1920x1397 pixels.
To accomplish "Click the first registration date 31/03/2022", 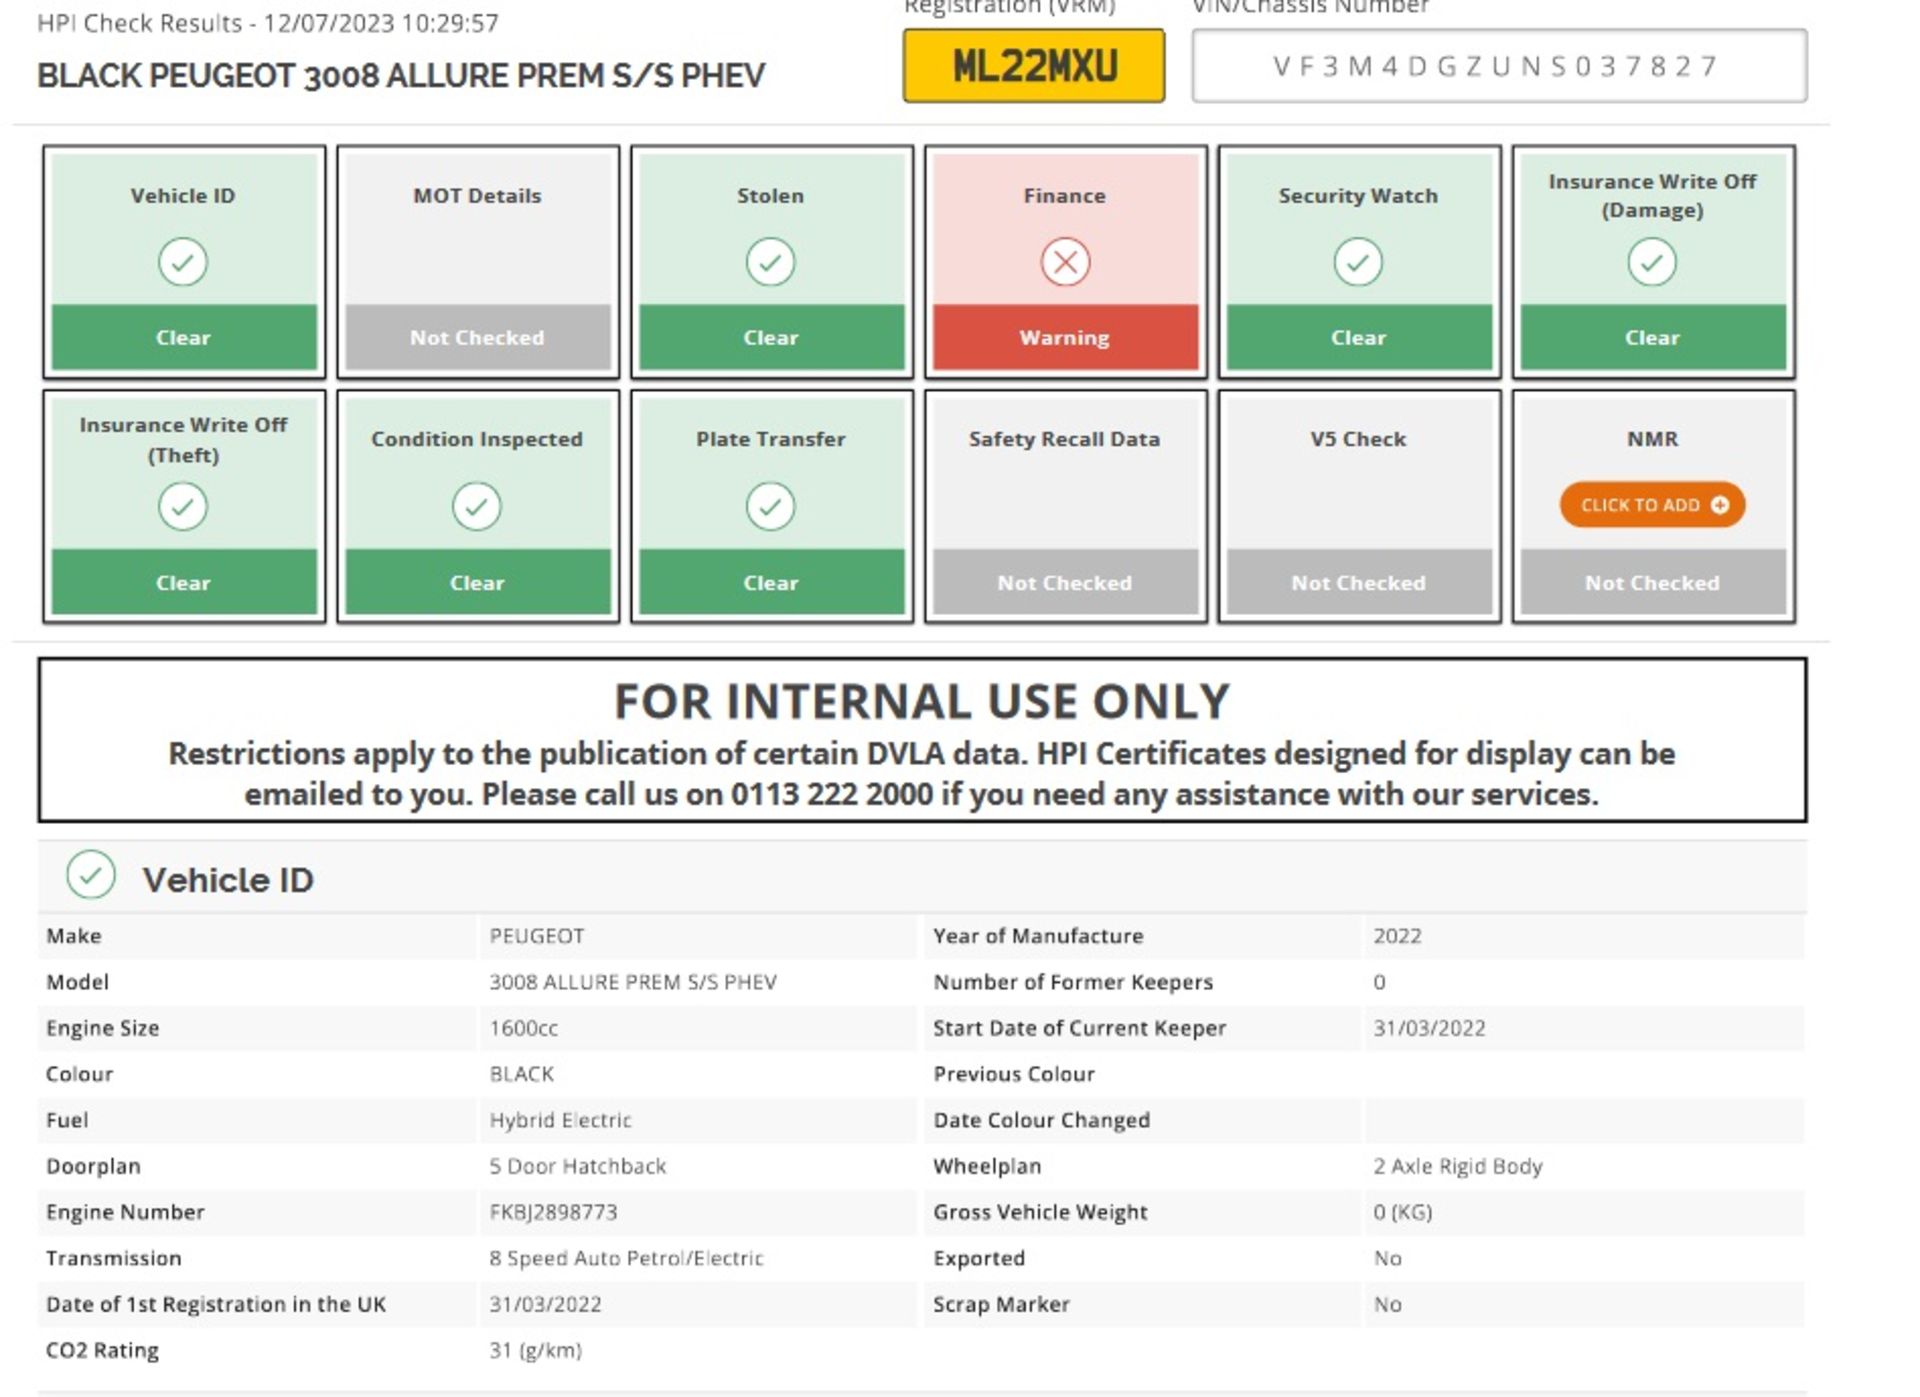I will click(545, 1304).
